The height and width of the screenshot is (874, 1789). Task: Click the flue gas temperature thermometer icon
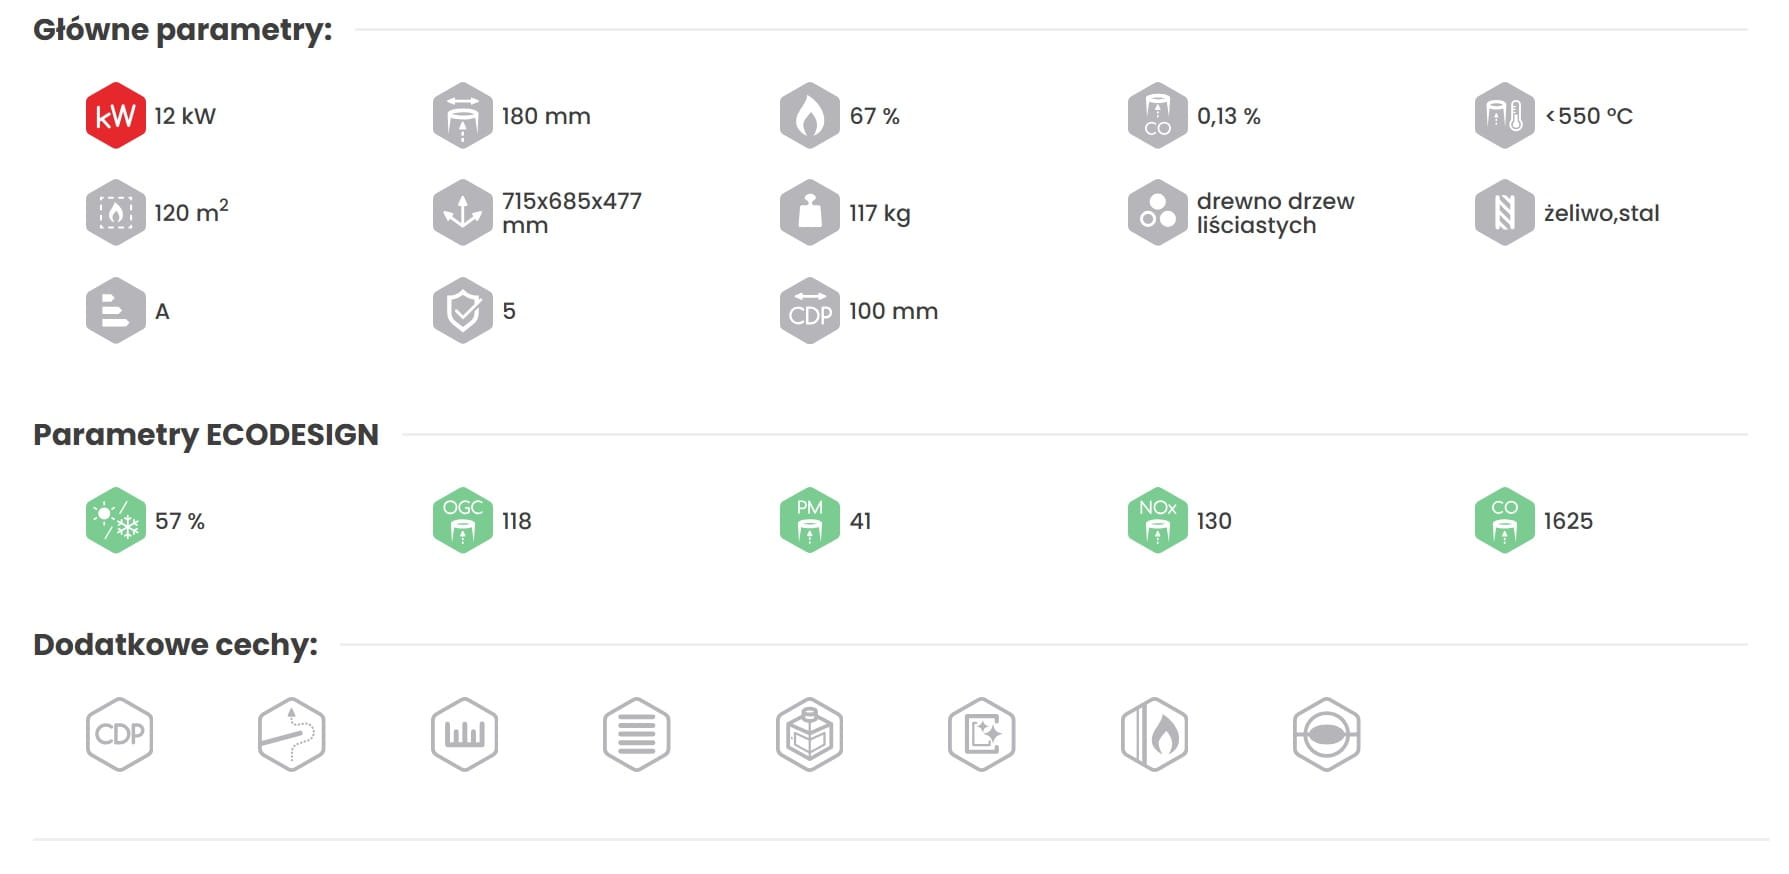1504,116
